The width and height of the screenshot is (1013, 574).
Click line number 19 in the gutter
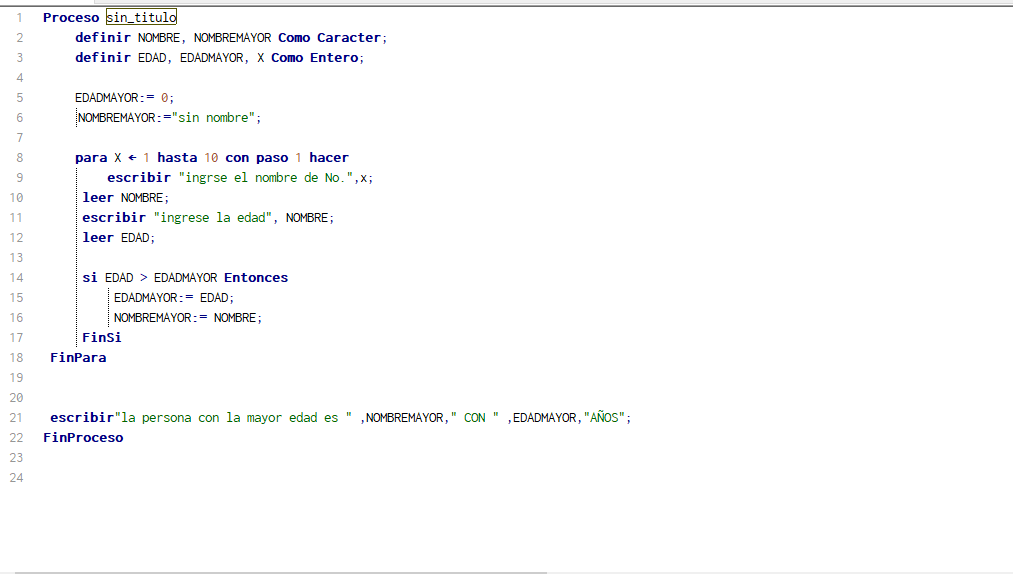16,377
